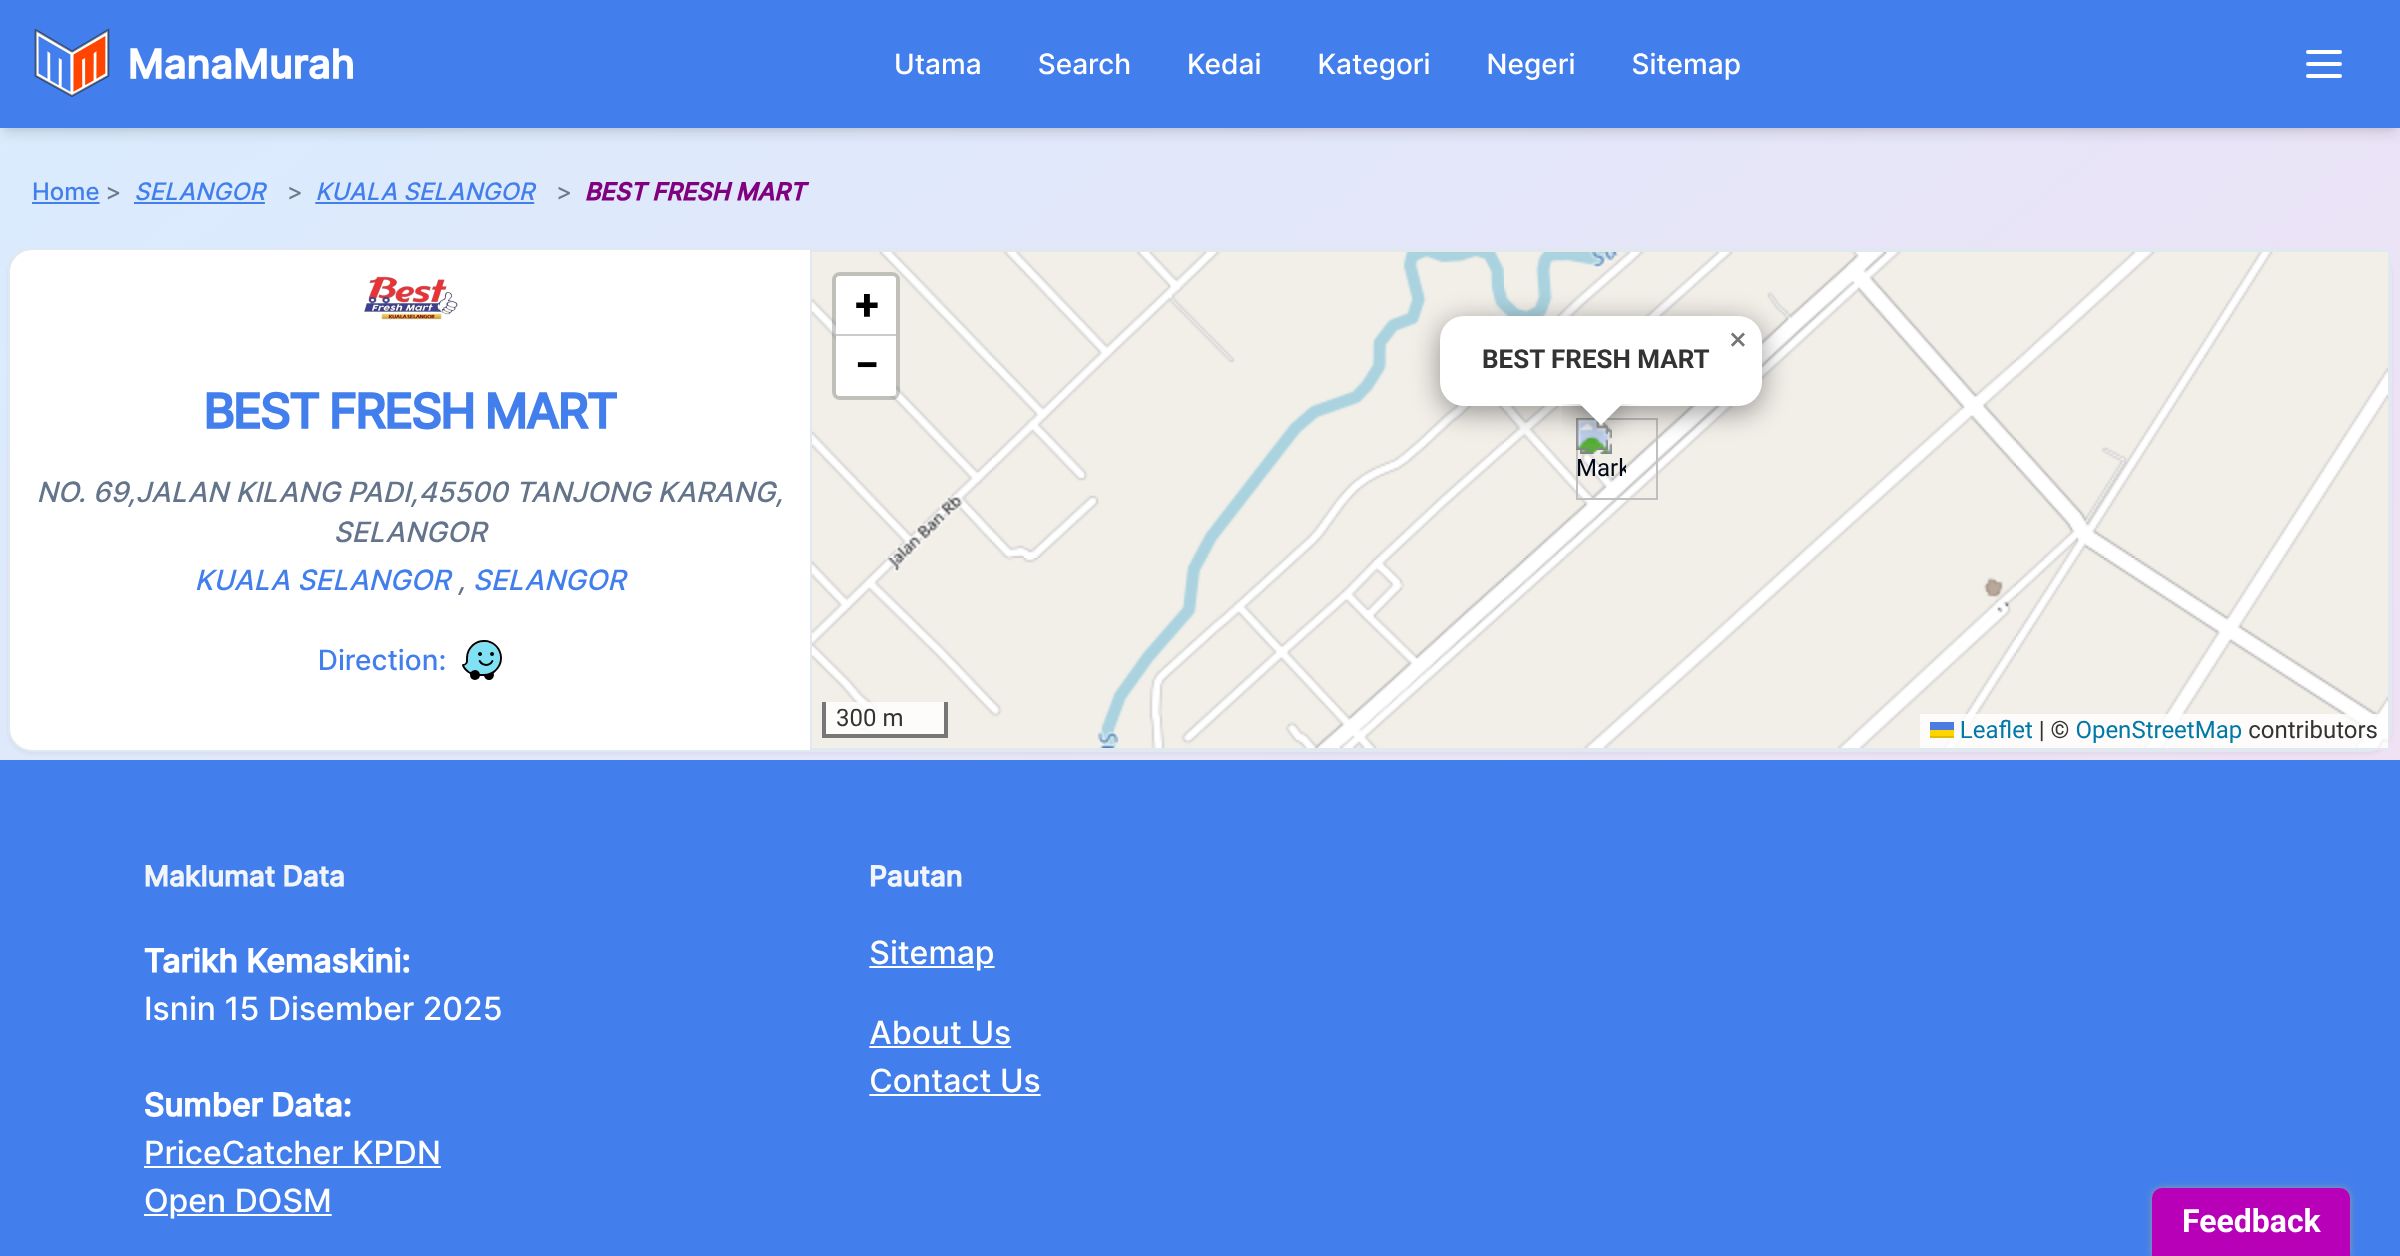Close the BEST FRESH MART map popup
Screen dimensions: 2400x1256
pos(1737,340)
